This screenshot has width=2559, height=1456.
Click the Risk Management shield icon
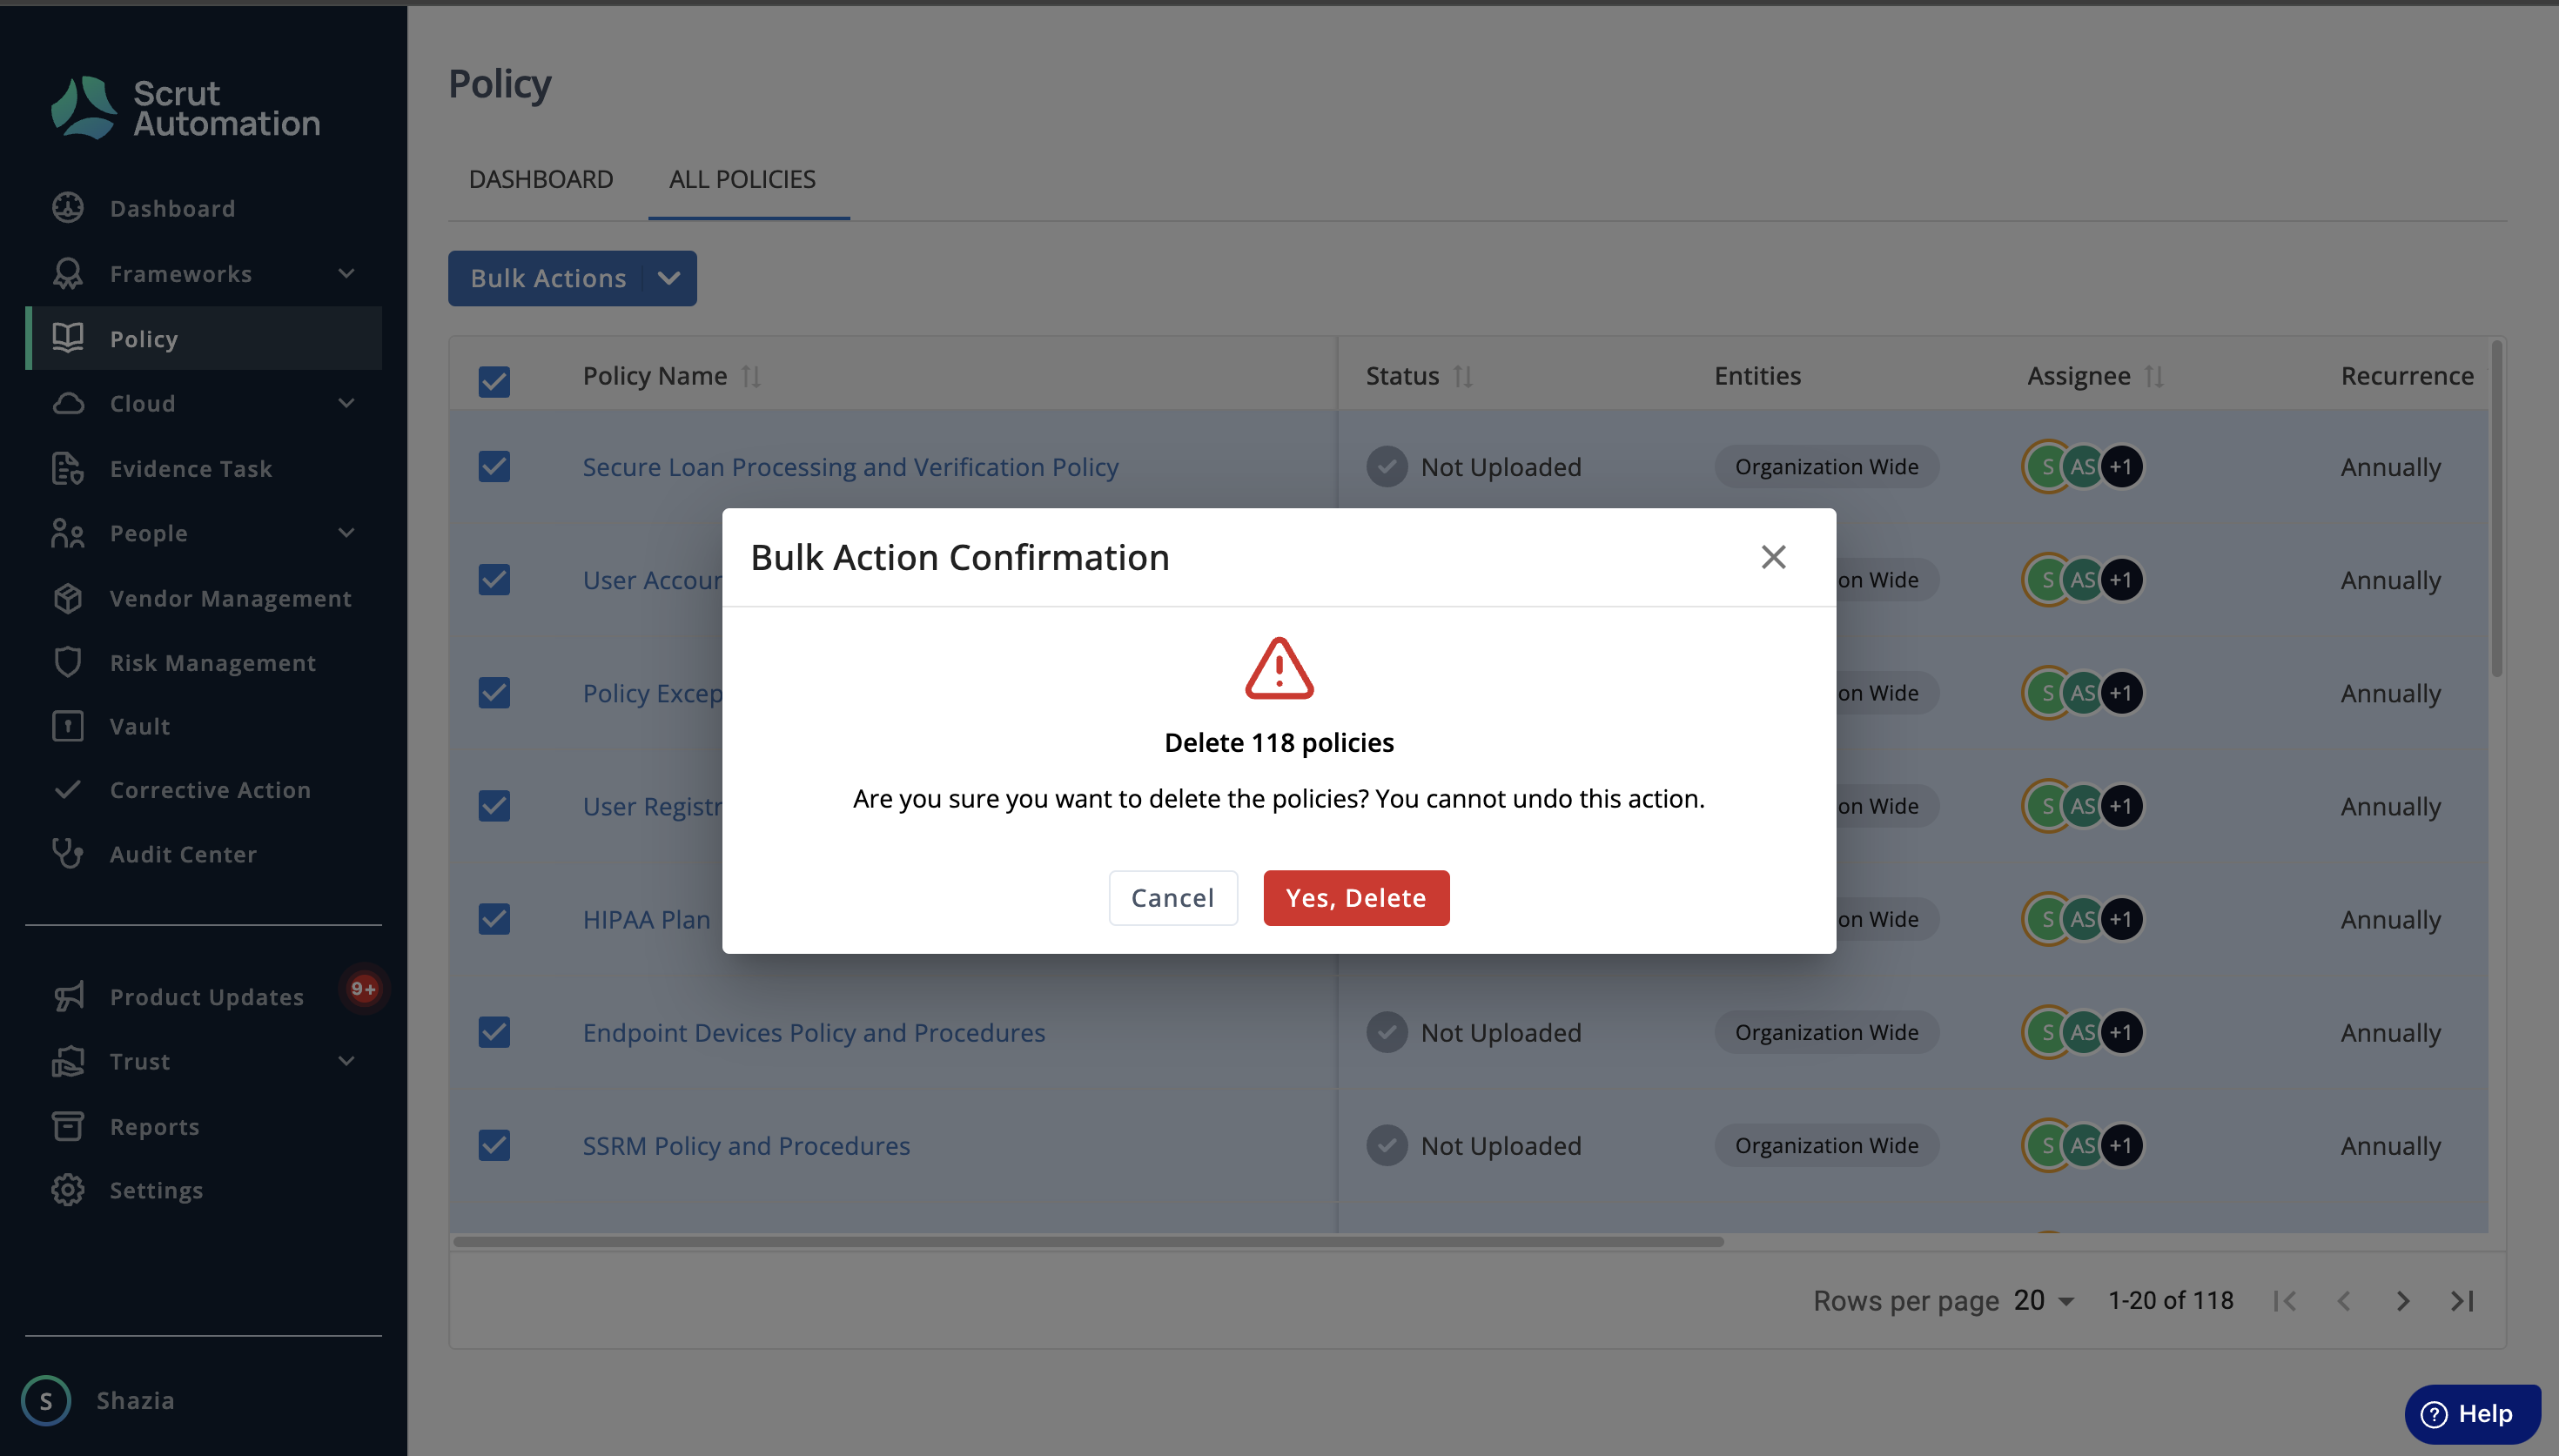click(68, 662)
